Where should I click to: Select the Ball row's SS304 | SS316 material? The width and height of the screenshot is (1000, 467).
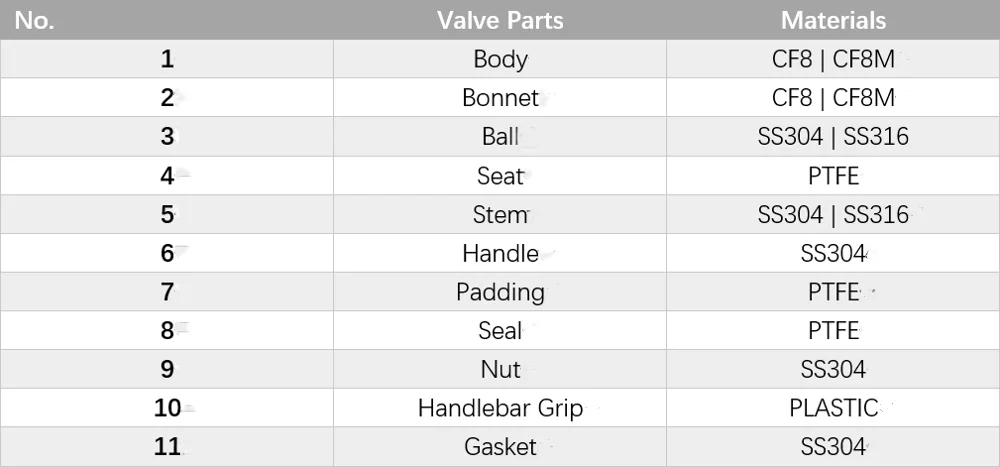tap(833, 137)
